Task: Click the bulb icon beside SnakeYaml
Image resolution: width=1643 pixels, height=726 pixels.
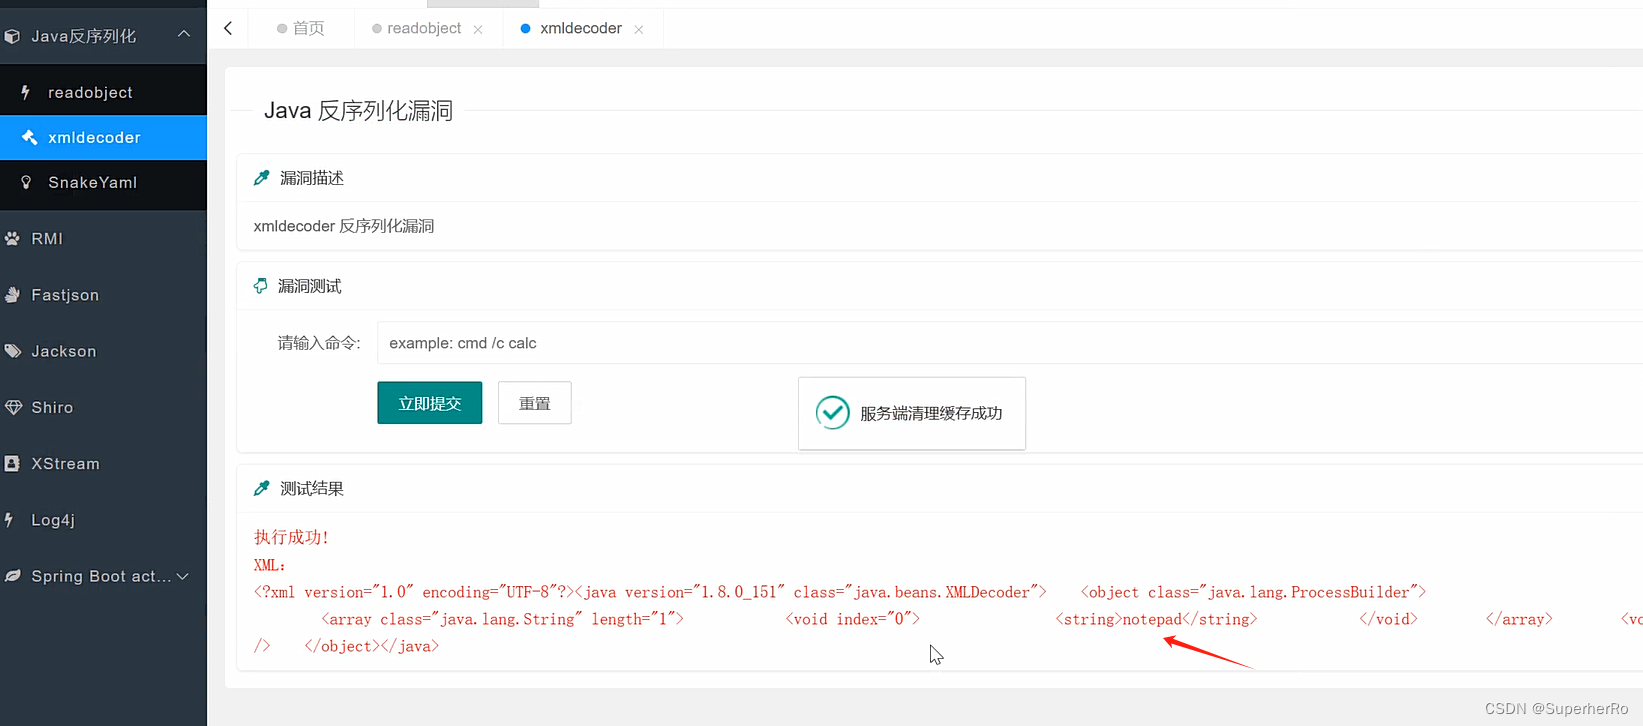Action: pos(26,182)
